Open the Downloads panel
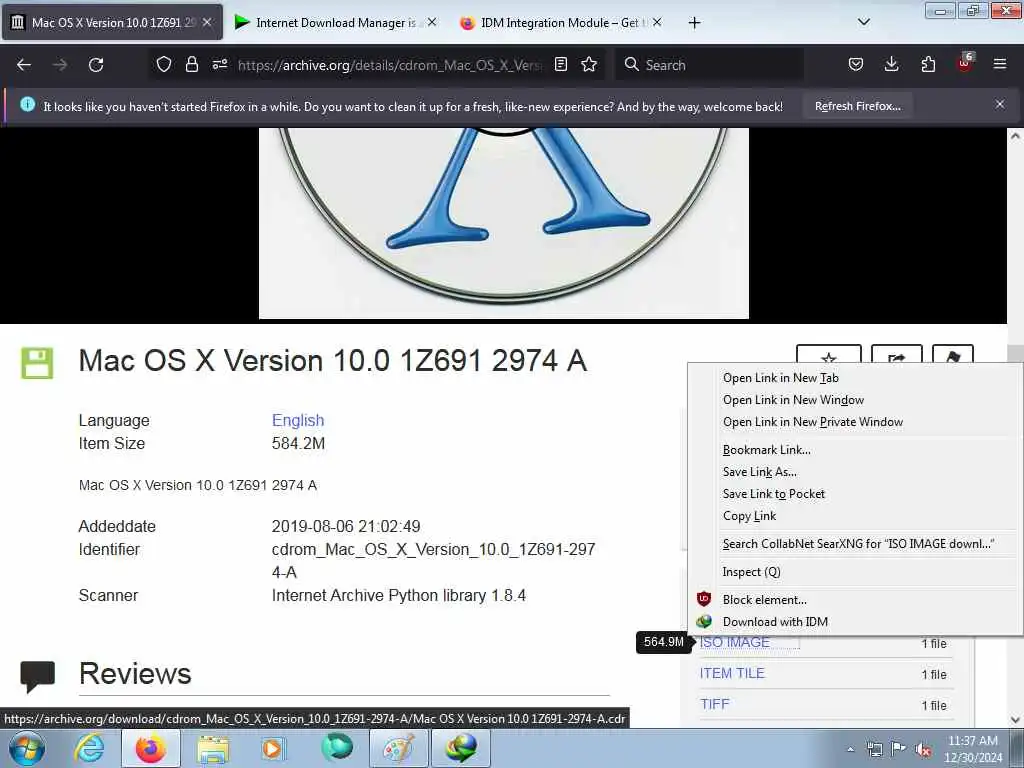 (x=891, y=64)
